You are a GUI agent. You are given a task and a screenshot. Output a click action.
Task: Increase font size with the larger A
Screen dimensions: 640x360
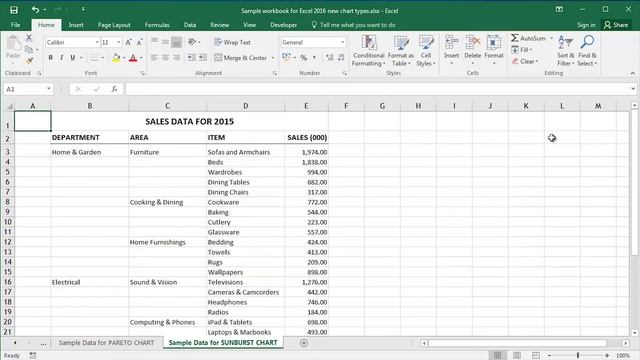(x=129, y=42)
